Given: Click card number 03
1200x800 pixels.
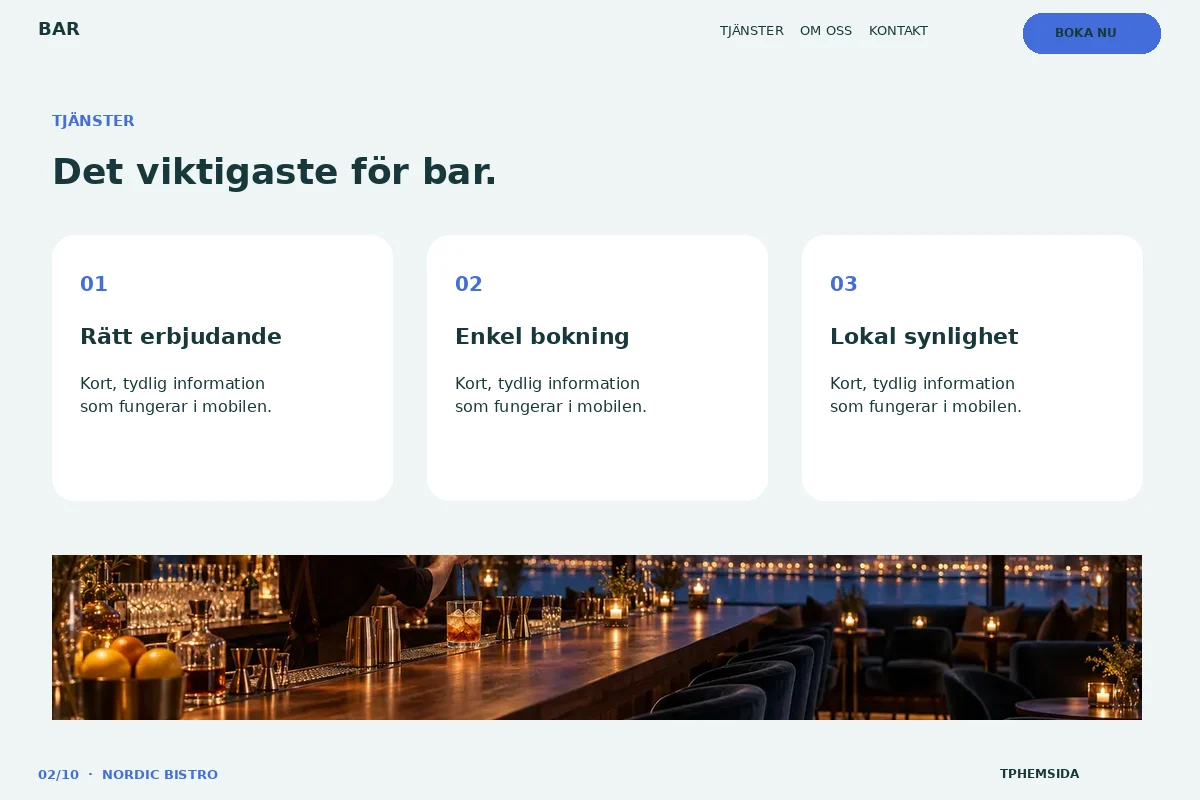Looking at the screenshot, I should (844, 284).
